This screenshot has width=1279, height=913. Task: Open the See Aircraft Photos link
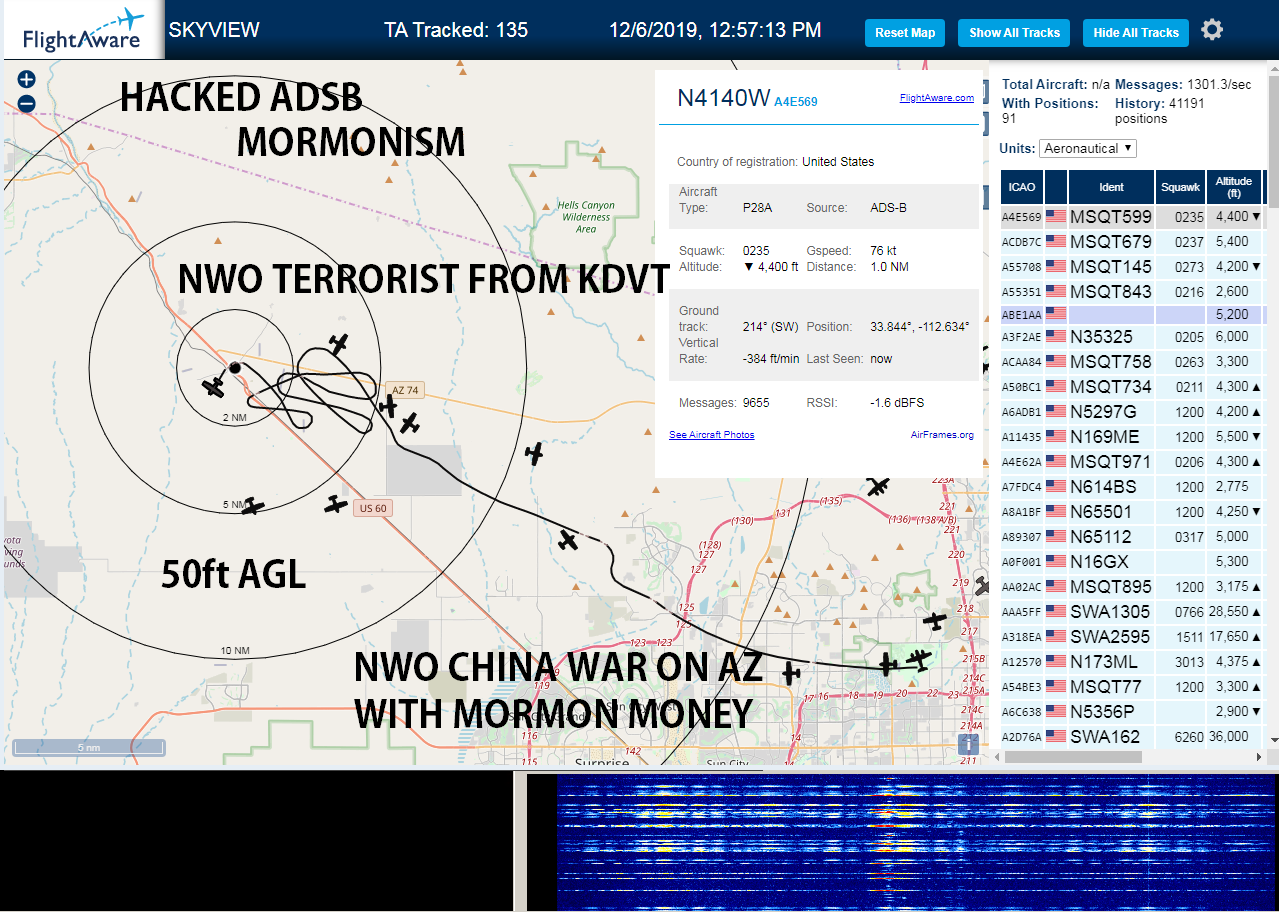712,434
